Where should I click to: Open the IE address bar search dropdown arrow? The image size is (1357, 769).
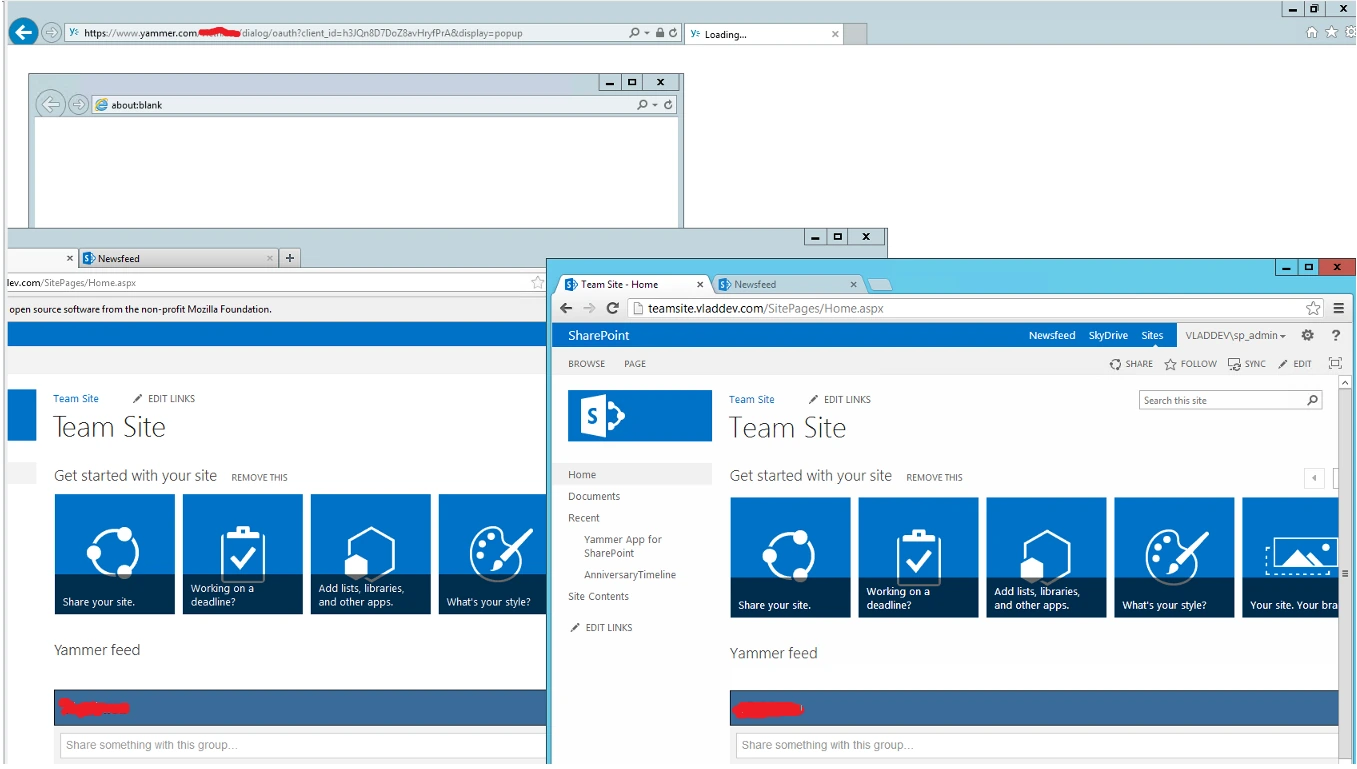pos(648,33)
